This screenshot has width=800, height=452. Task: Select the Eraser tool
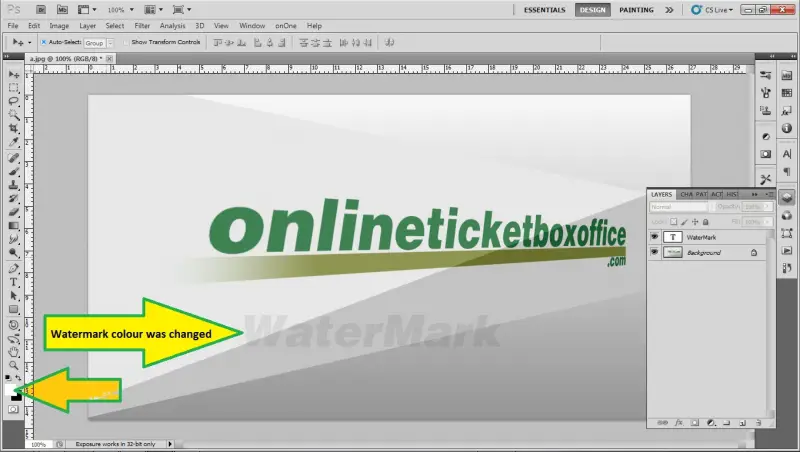tap(14, 212)
